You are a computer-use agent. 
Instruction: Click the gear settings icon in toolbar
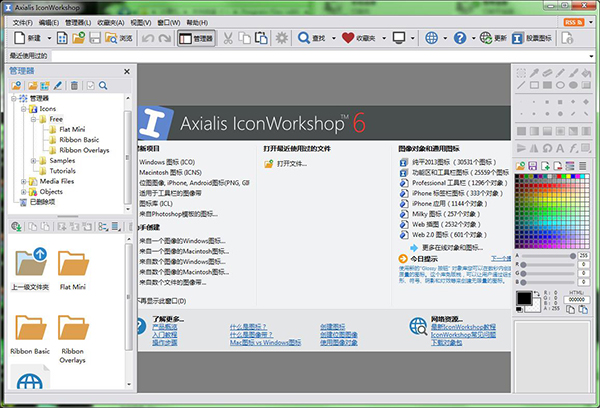coord(282,38)
